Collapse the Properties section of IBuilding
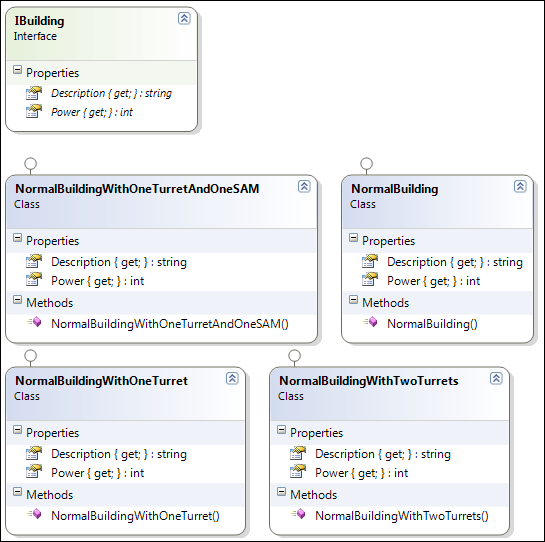The width and height of the screenshot is (545, 542). click(x=17, y=70)
